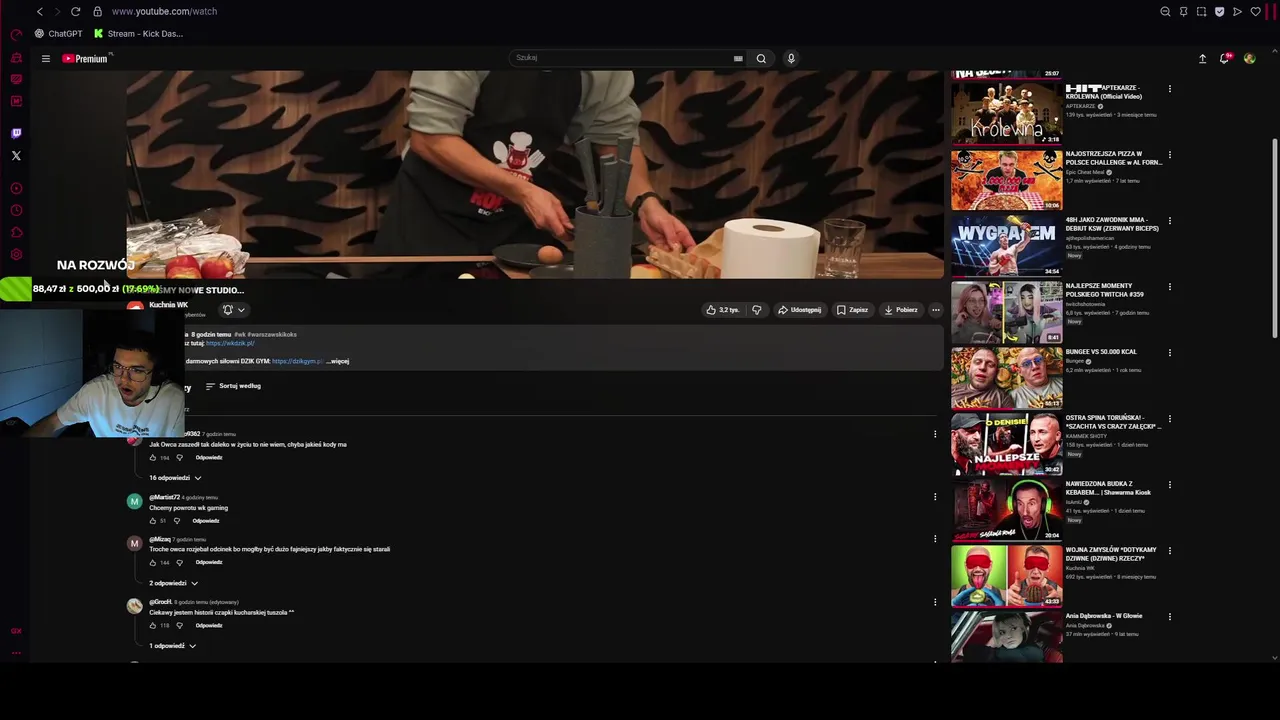Open the wkdzik.pl link in description
Viewport: 1280px width, 720px height.
coord(230,343)
